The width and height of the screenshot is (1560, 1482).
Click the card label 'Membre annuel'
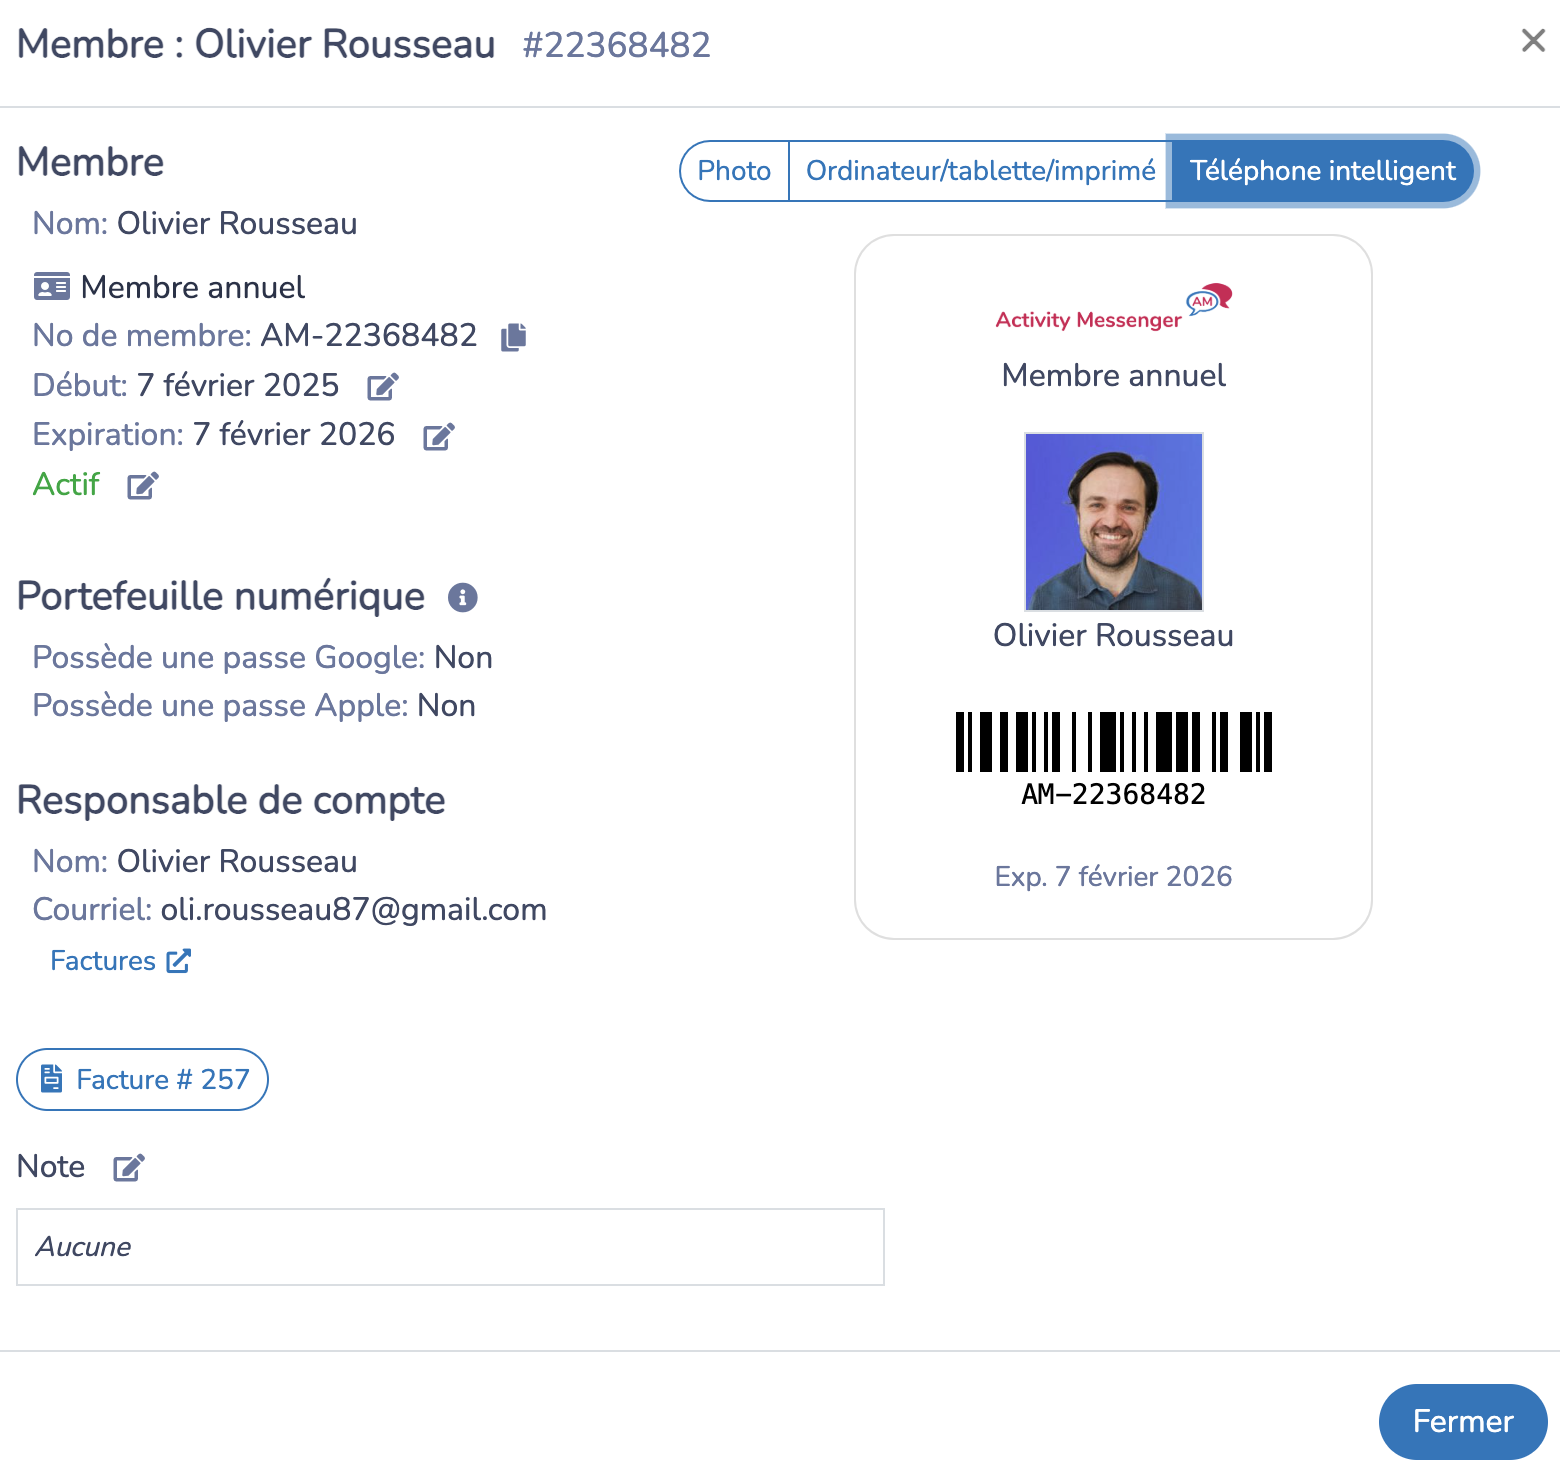pyautogui.click(x=1114, y=376)
